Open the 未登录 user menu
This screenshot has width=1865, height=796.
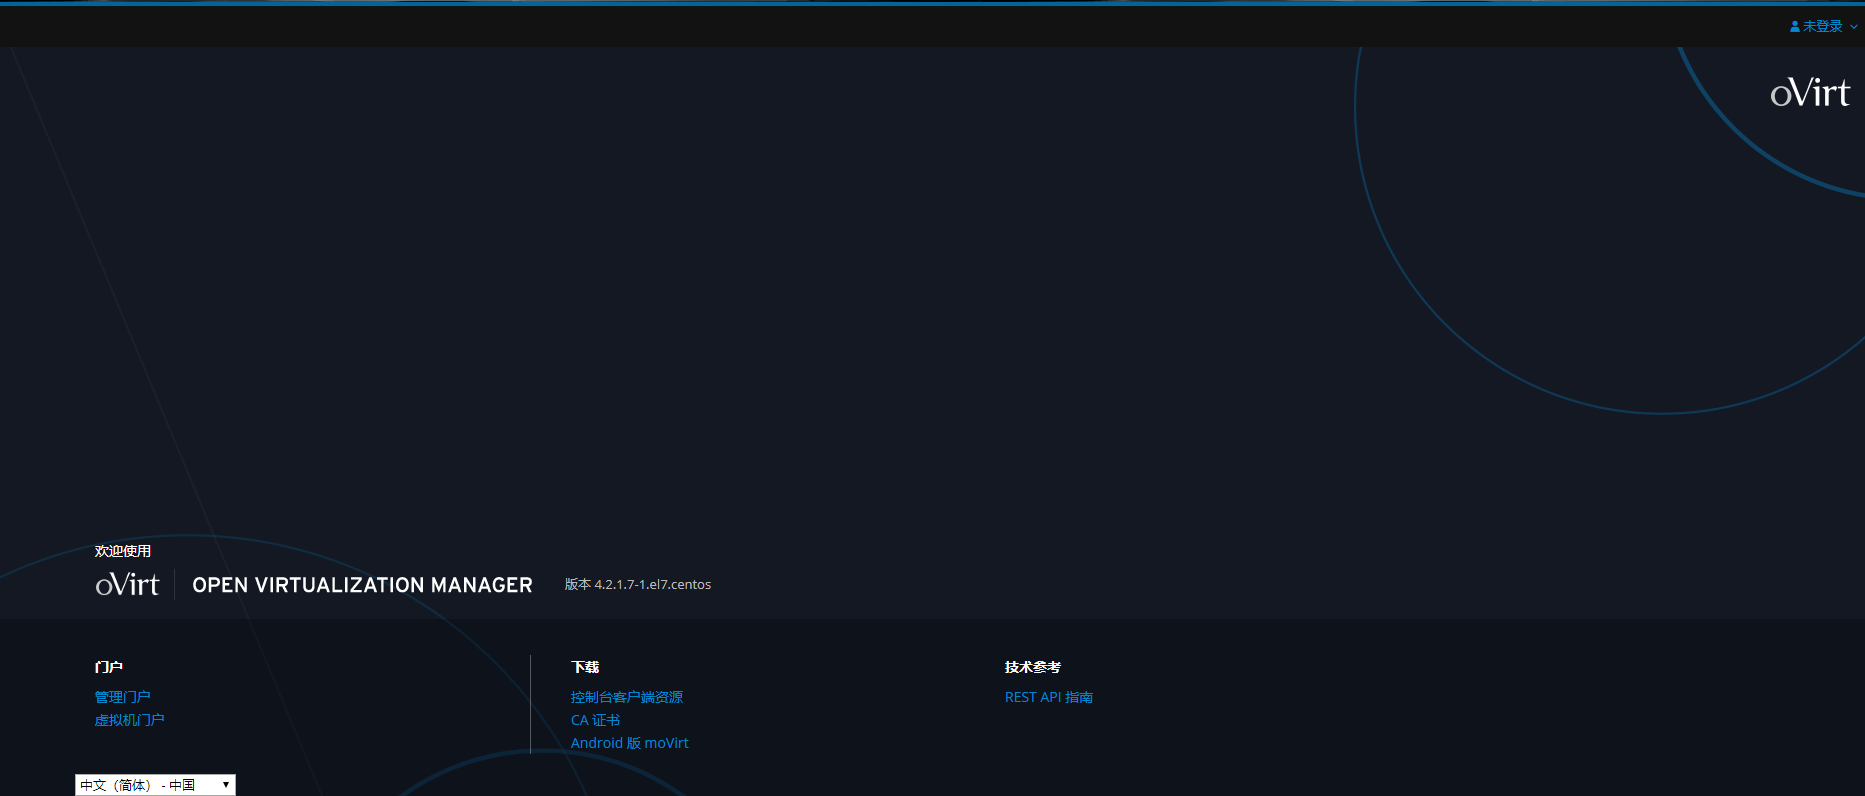[x=1823, y=27]
